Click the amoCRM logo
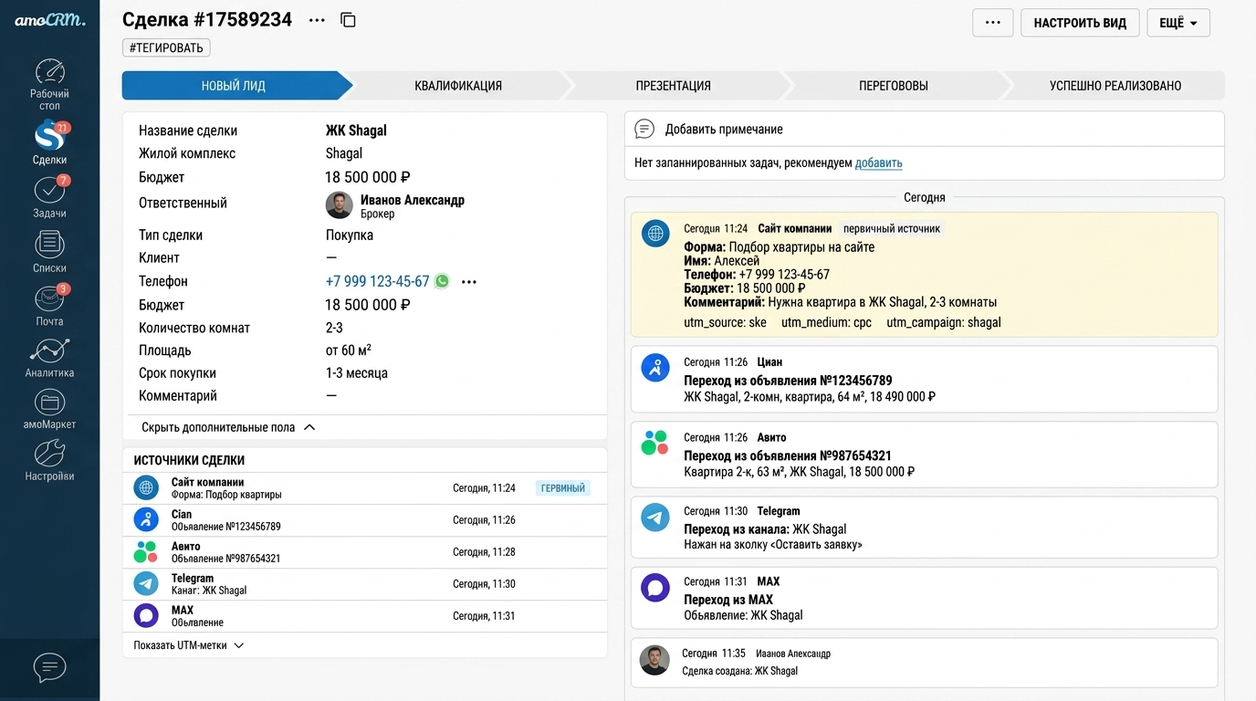This screenshot has height=701, width=1256. tap(49, 20)
